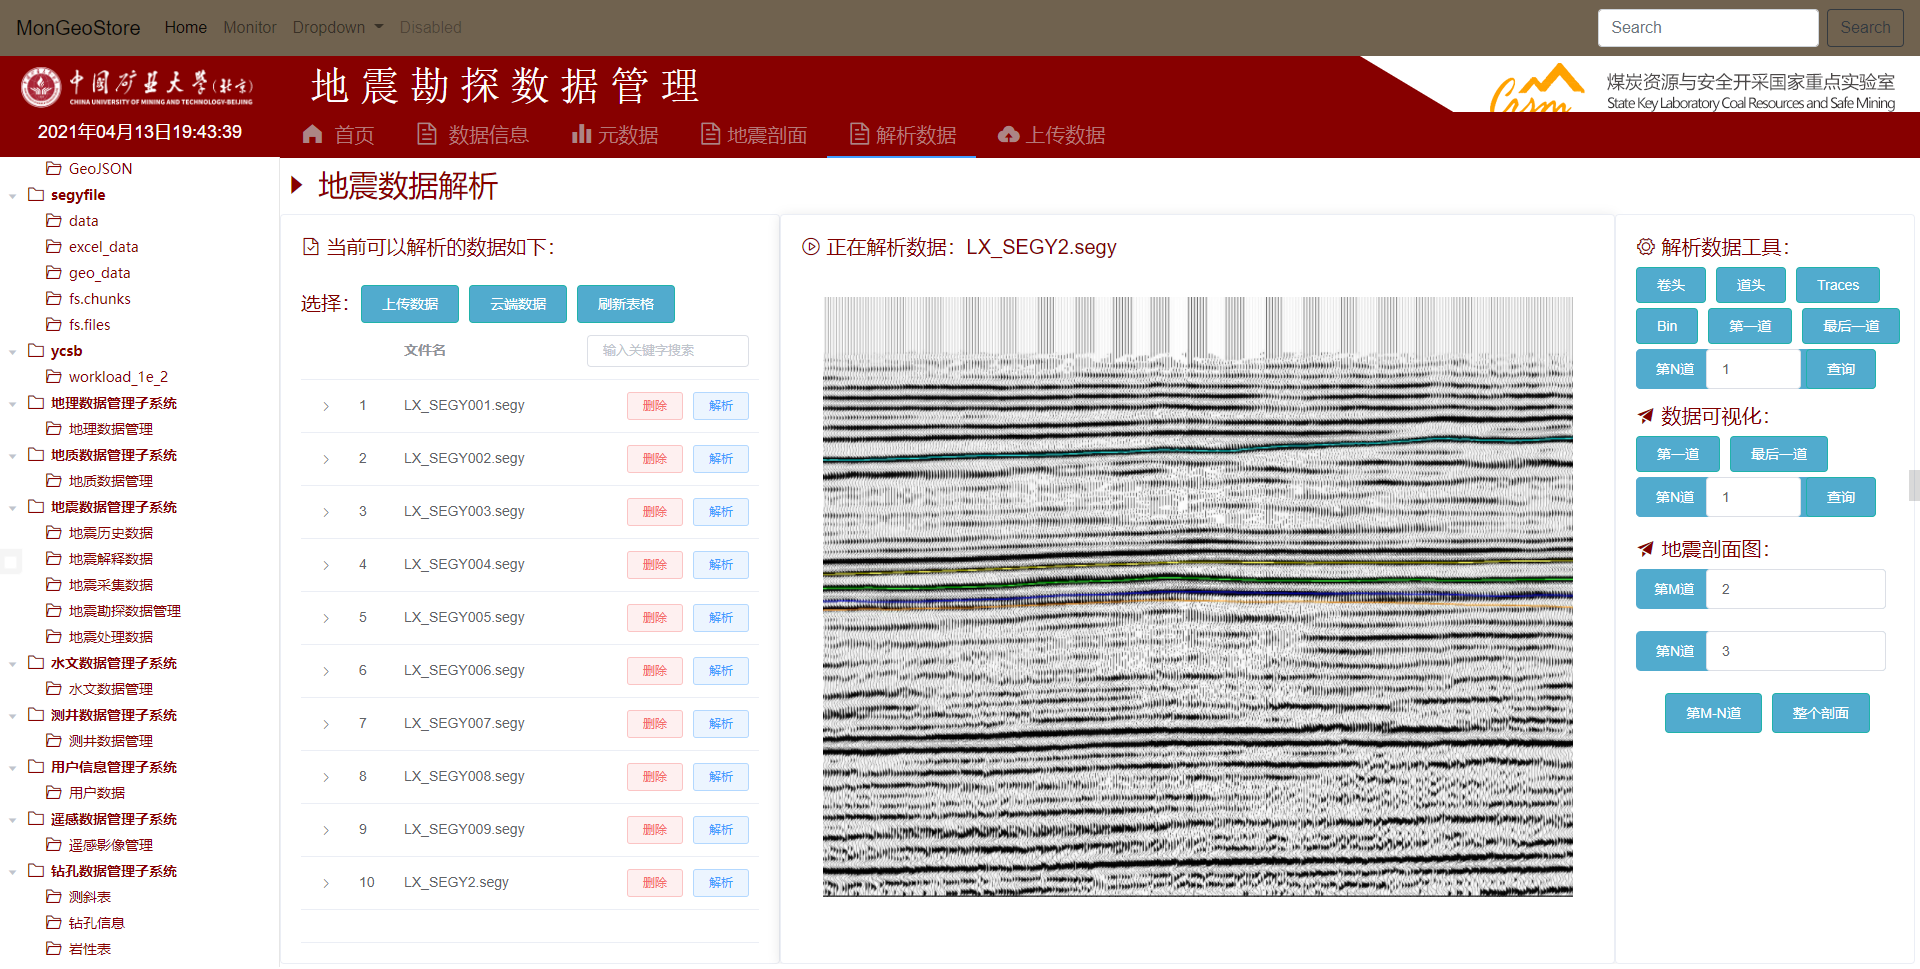This screenshot has width=1920, height=969.
Task: Click 解析 button for LX_SEGY2.segy
Action: click(x=720, y=883)
